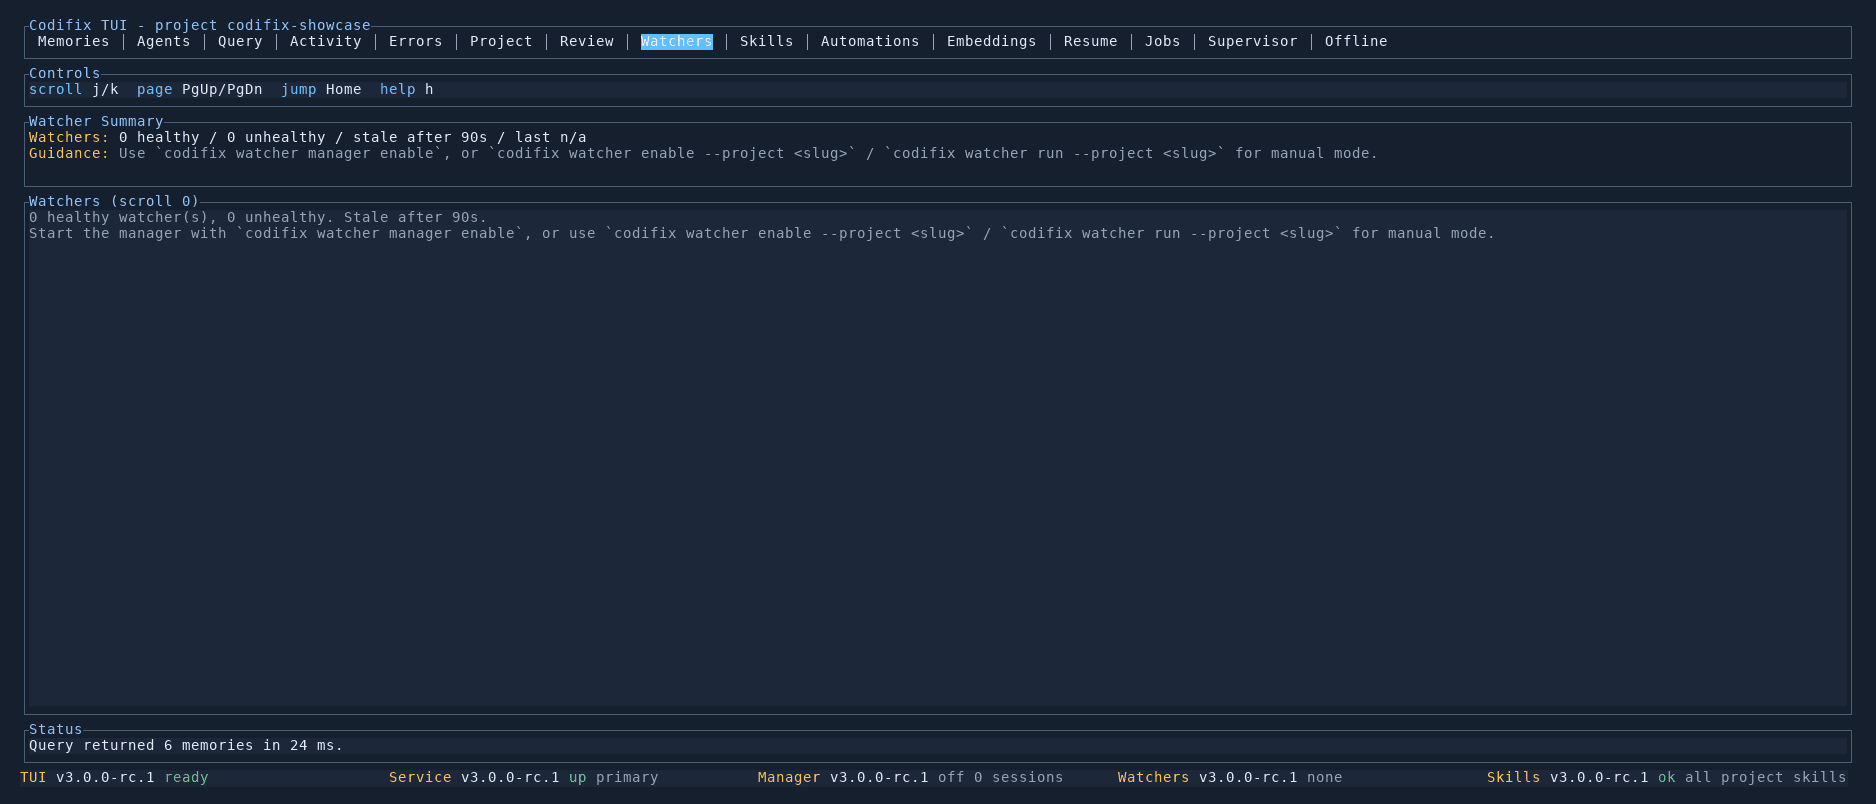Open the Skills tab

click(x=767, y=41)
